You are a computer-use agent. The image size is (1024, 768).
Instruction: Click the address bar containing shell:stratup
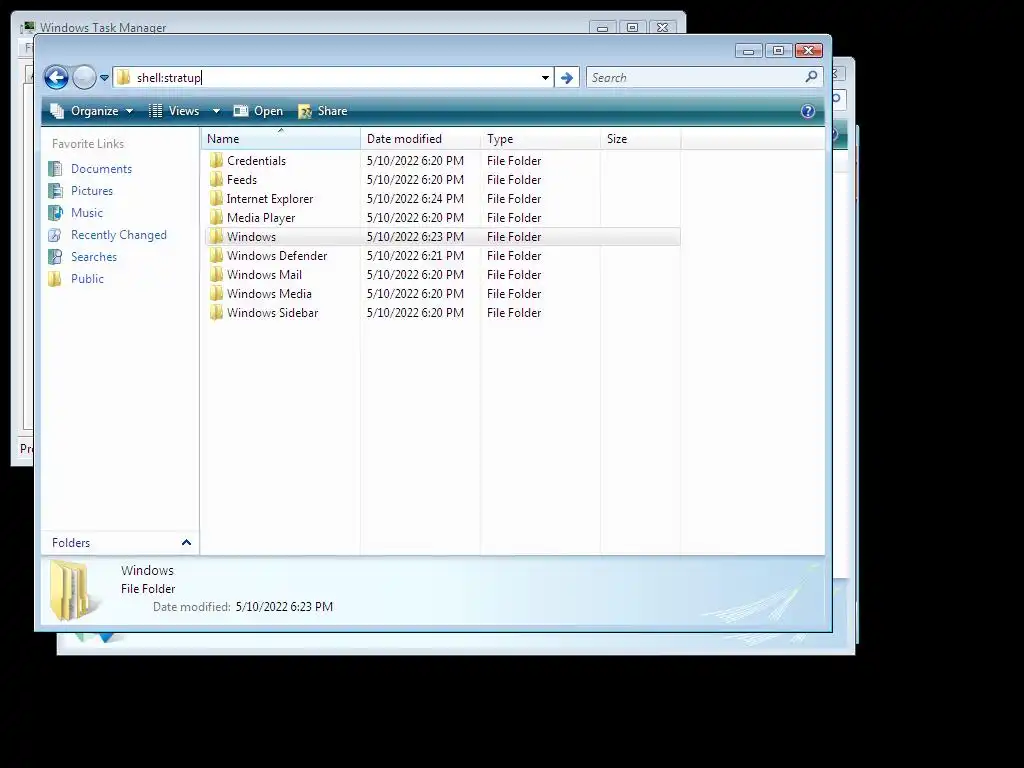pyautogui.click(x=333, y=78)
